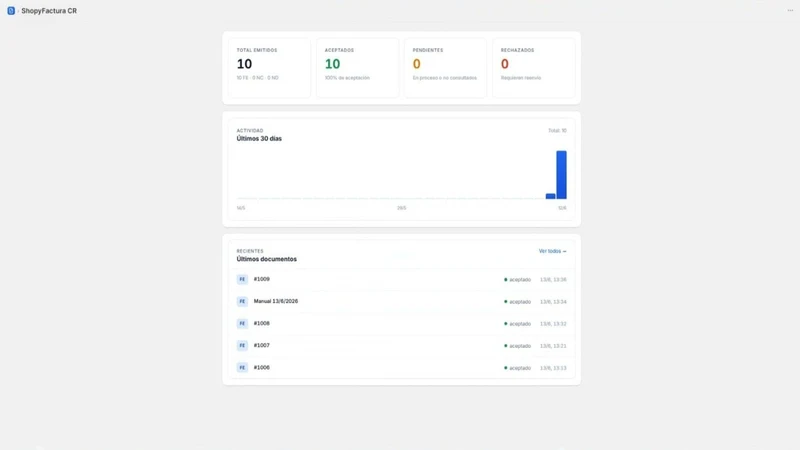Click the 'aceptado' status of #1008
Image resolution: width=800 pixels, height=450 pixels.
[520, 324]
